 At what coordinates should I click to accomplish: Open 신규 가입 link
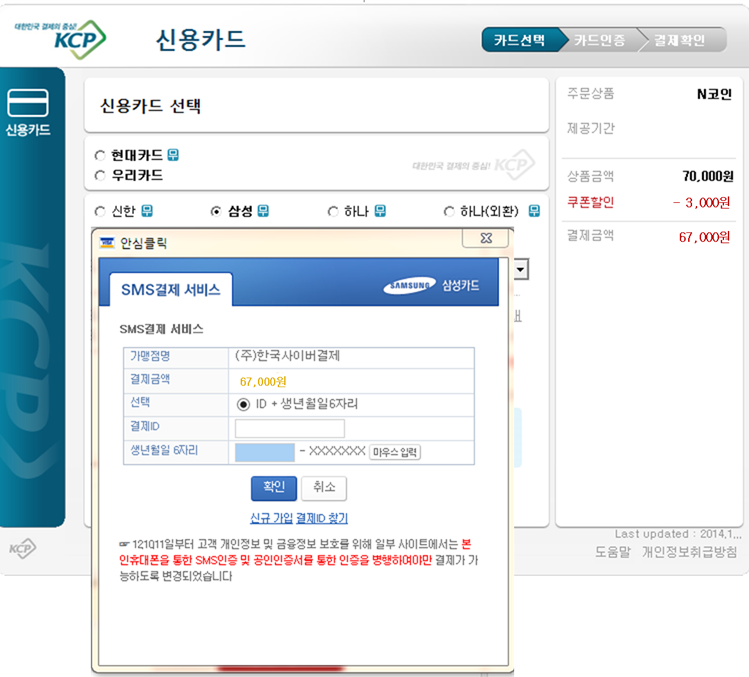(x=271, y=518)
